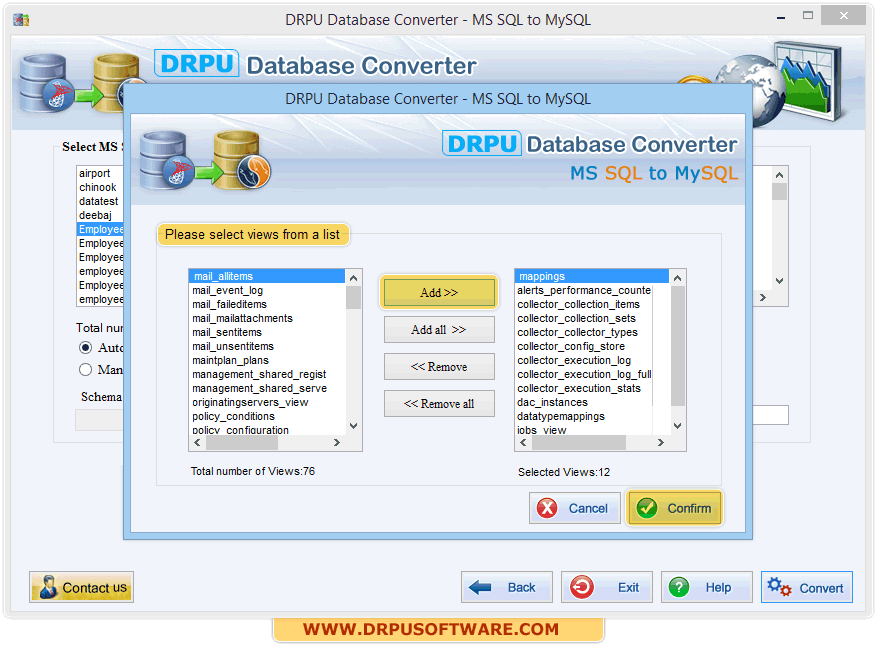Open Help from the bottom bar
877x645 pixels.
point(706,587)
